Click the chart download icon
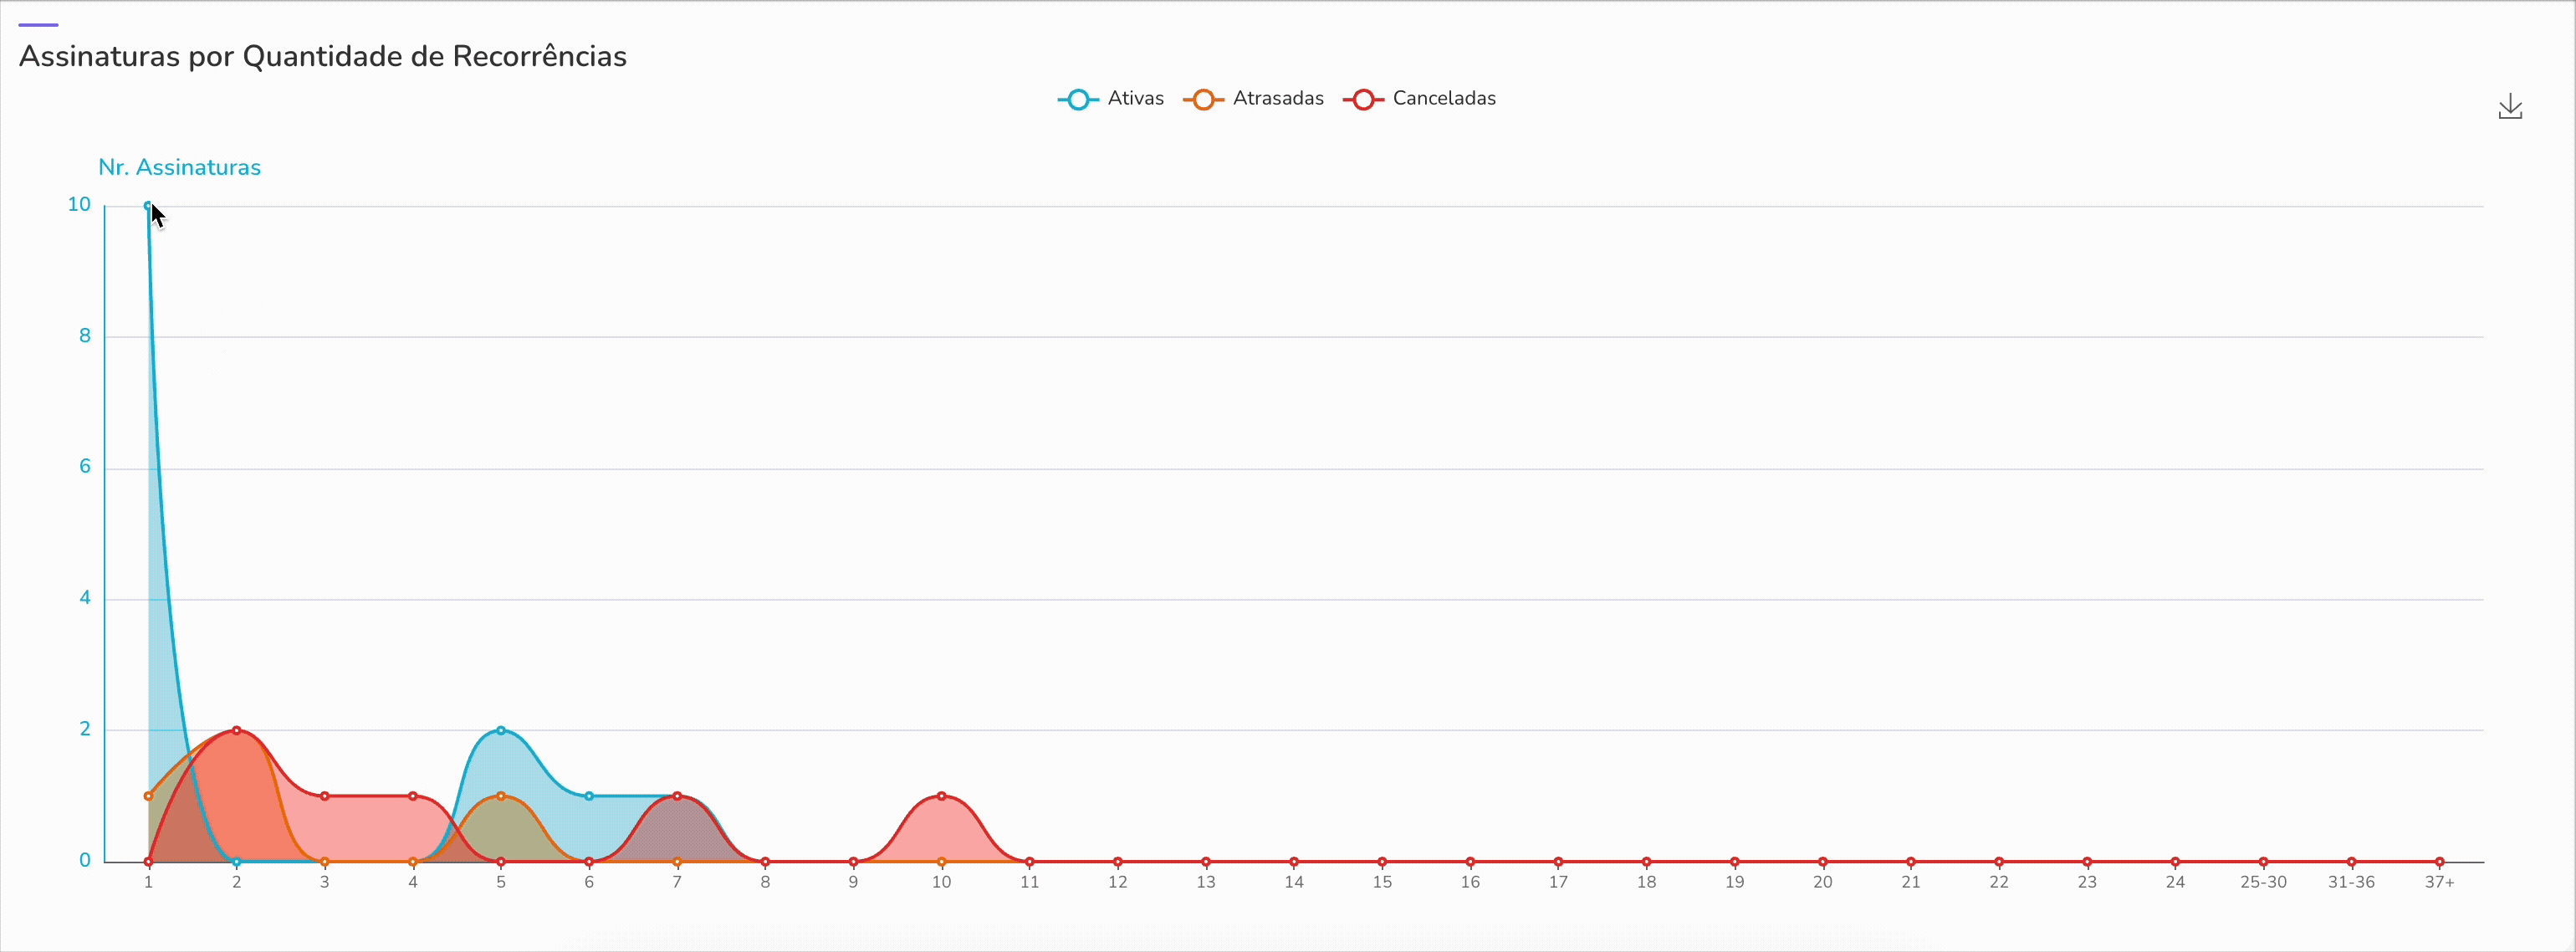This screenshot has height=952, width=2576. coord(2511,106)
